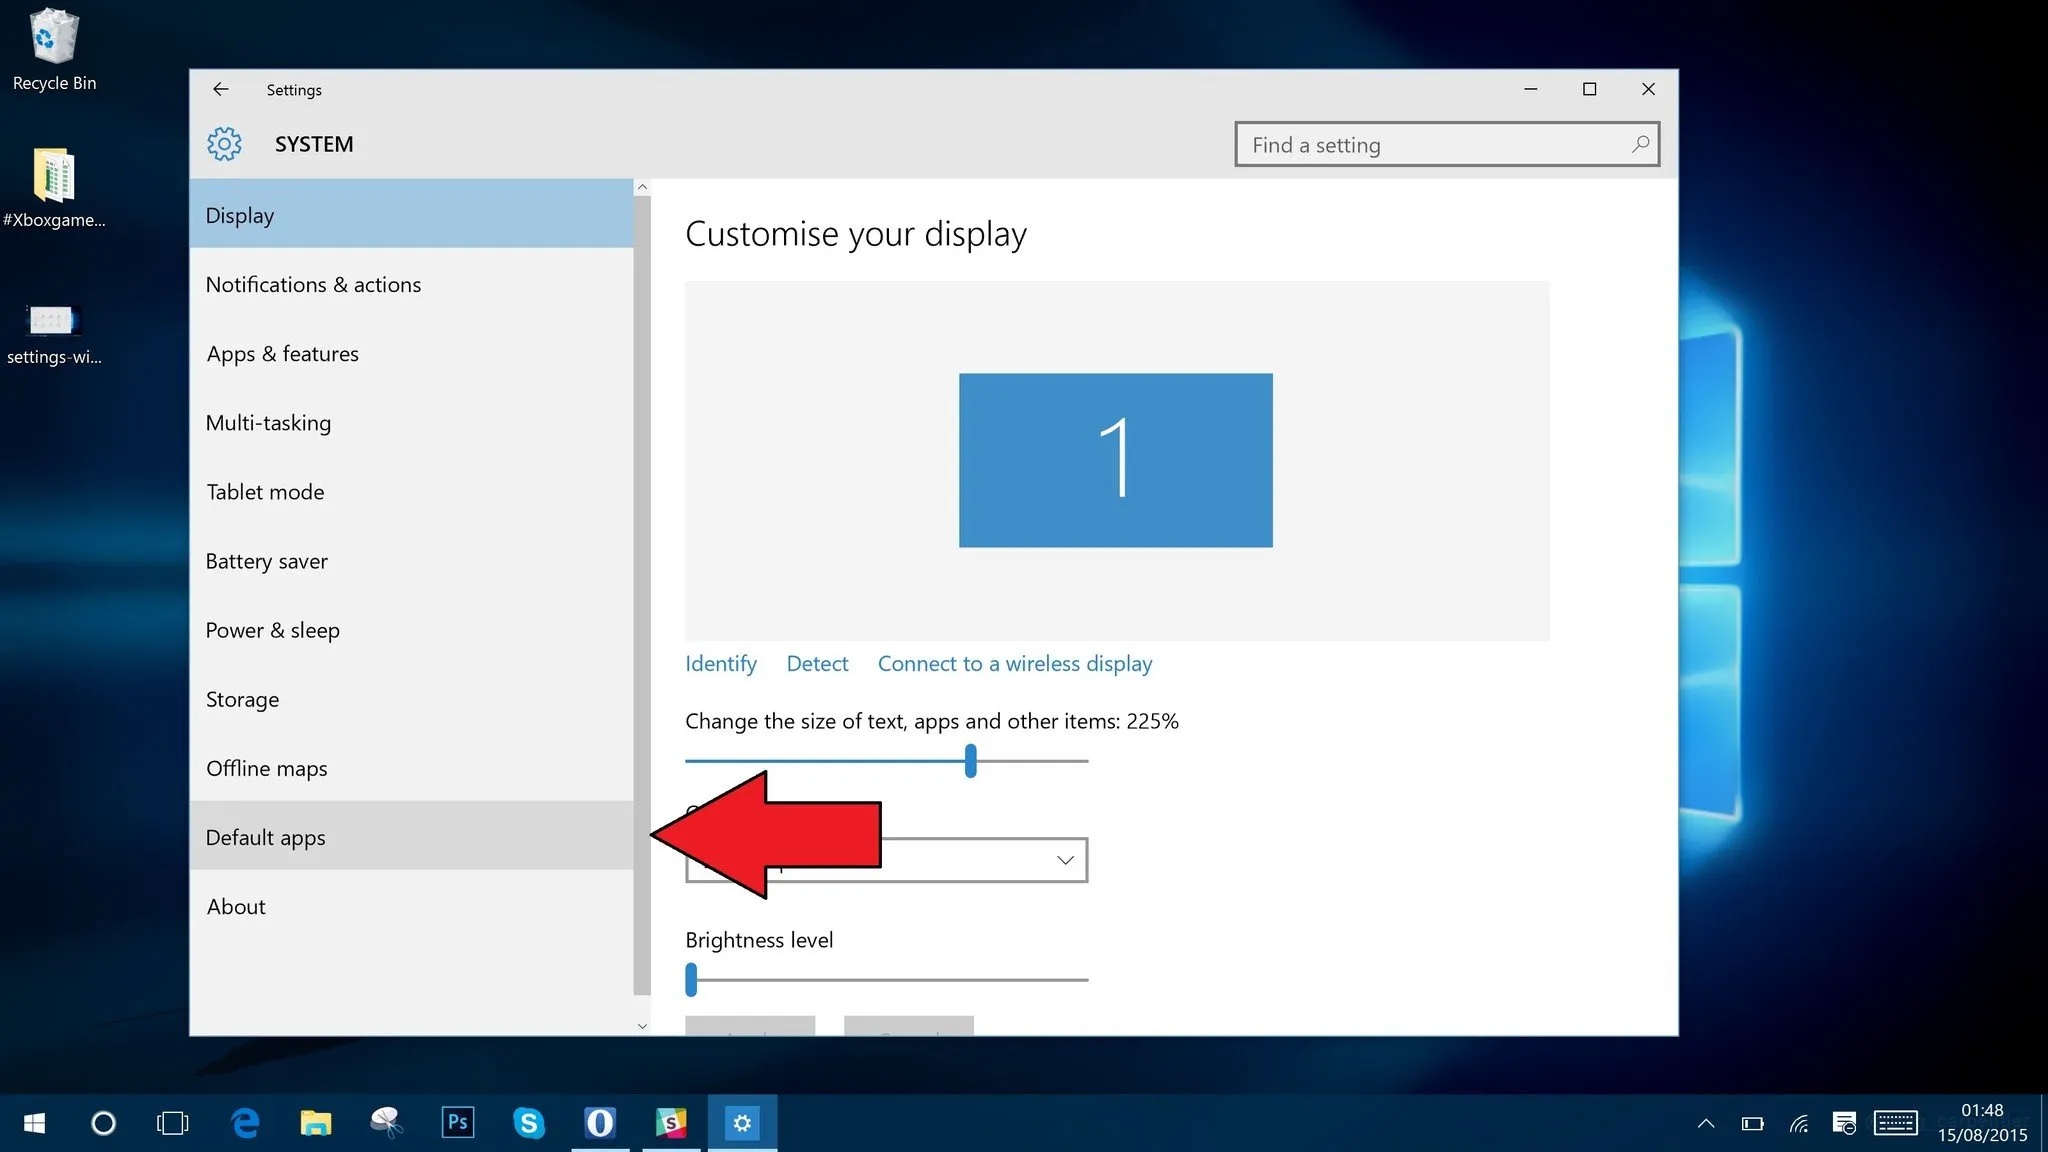2048x1152 pixels.
Task: Click Detect displays link
Action: click(817, 663)
